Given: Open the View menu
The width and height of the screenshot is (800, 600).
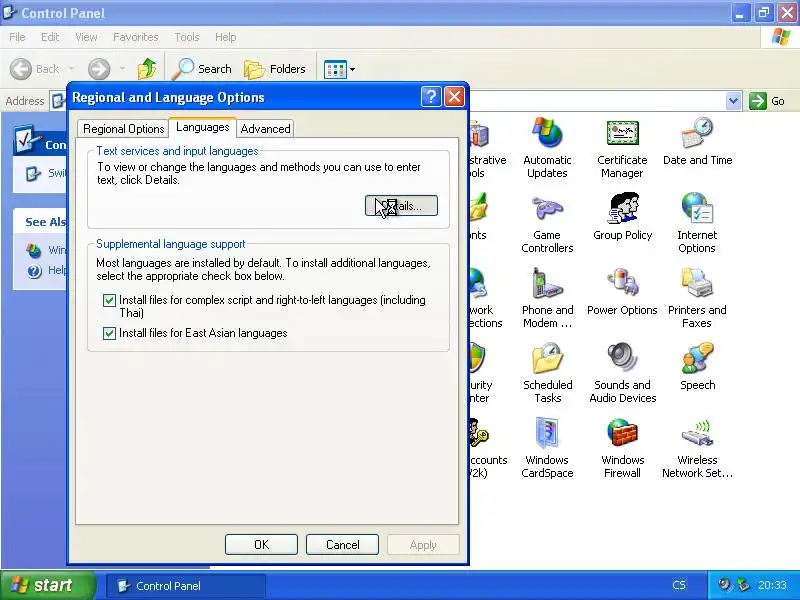Looking at the screenshot, I should tap(86, 37).
